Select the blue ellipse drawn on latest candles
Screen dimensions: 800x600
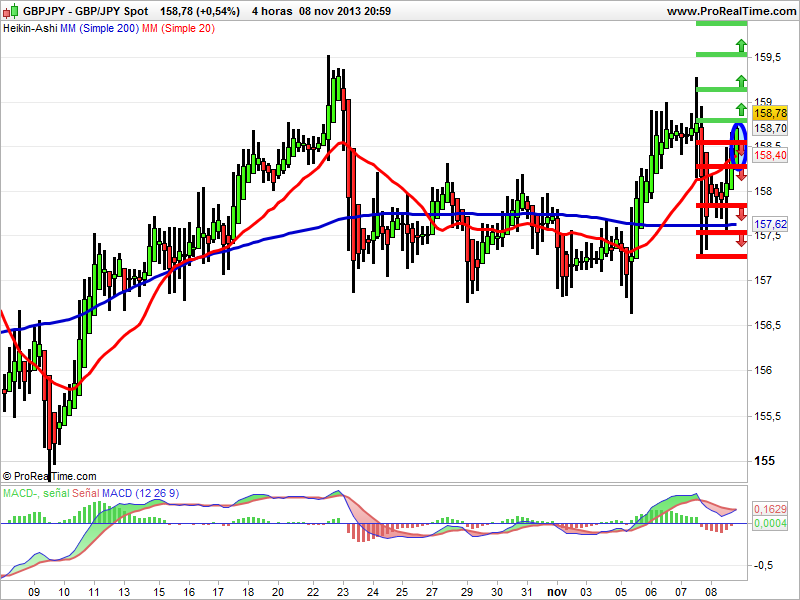pos(740,145)
